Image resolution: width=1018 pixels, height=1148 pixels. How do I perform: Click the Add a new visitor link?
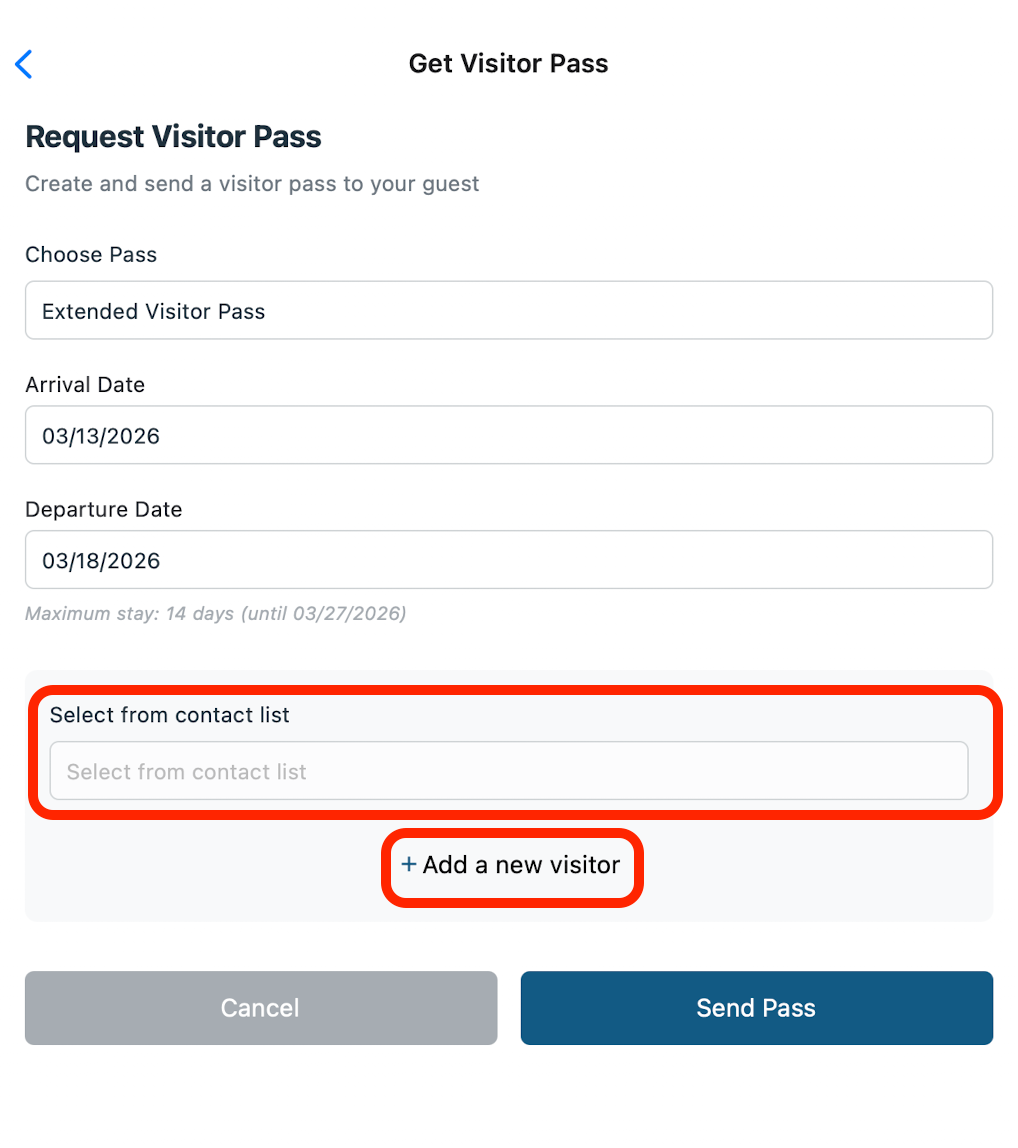[521, 864]
